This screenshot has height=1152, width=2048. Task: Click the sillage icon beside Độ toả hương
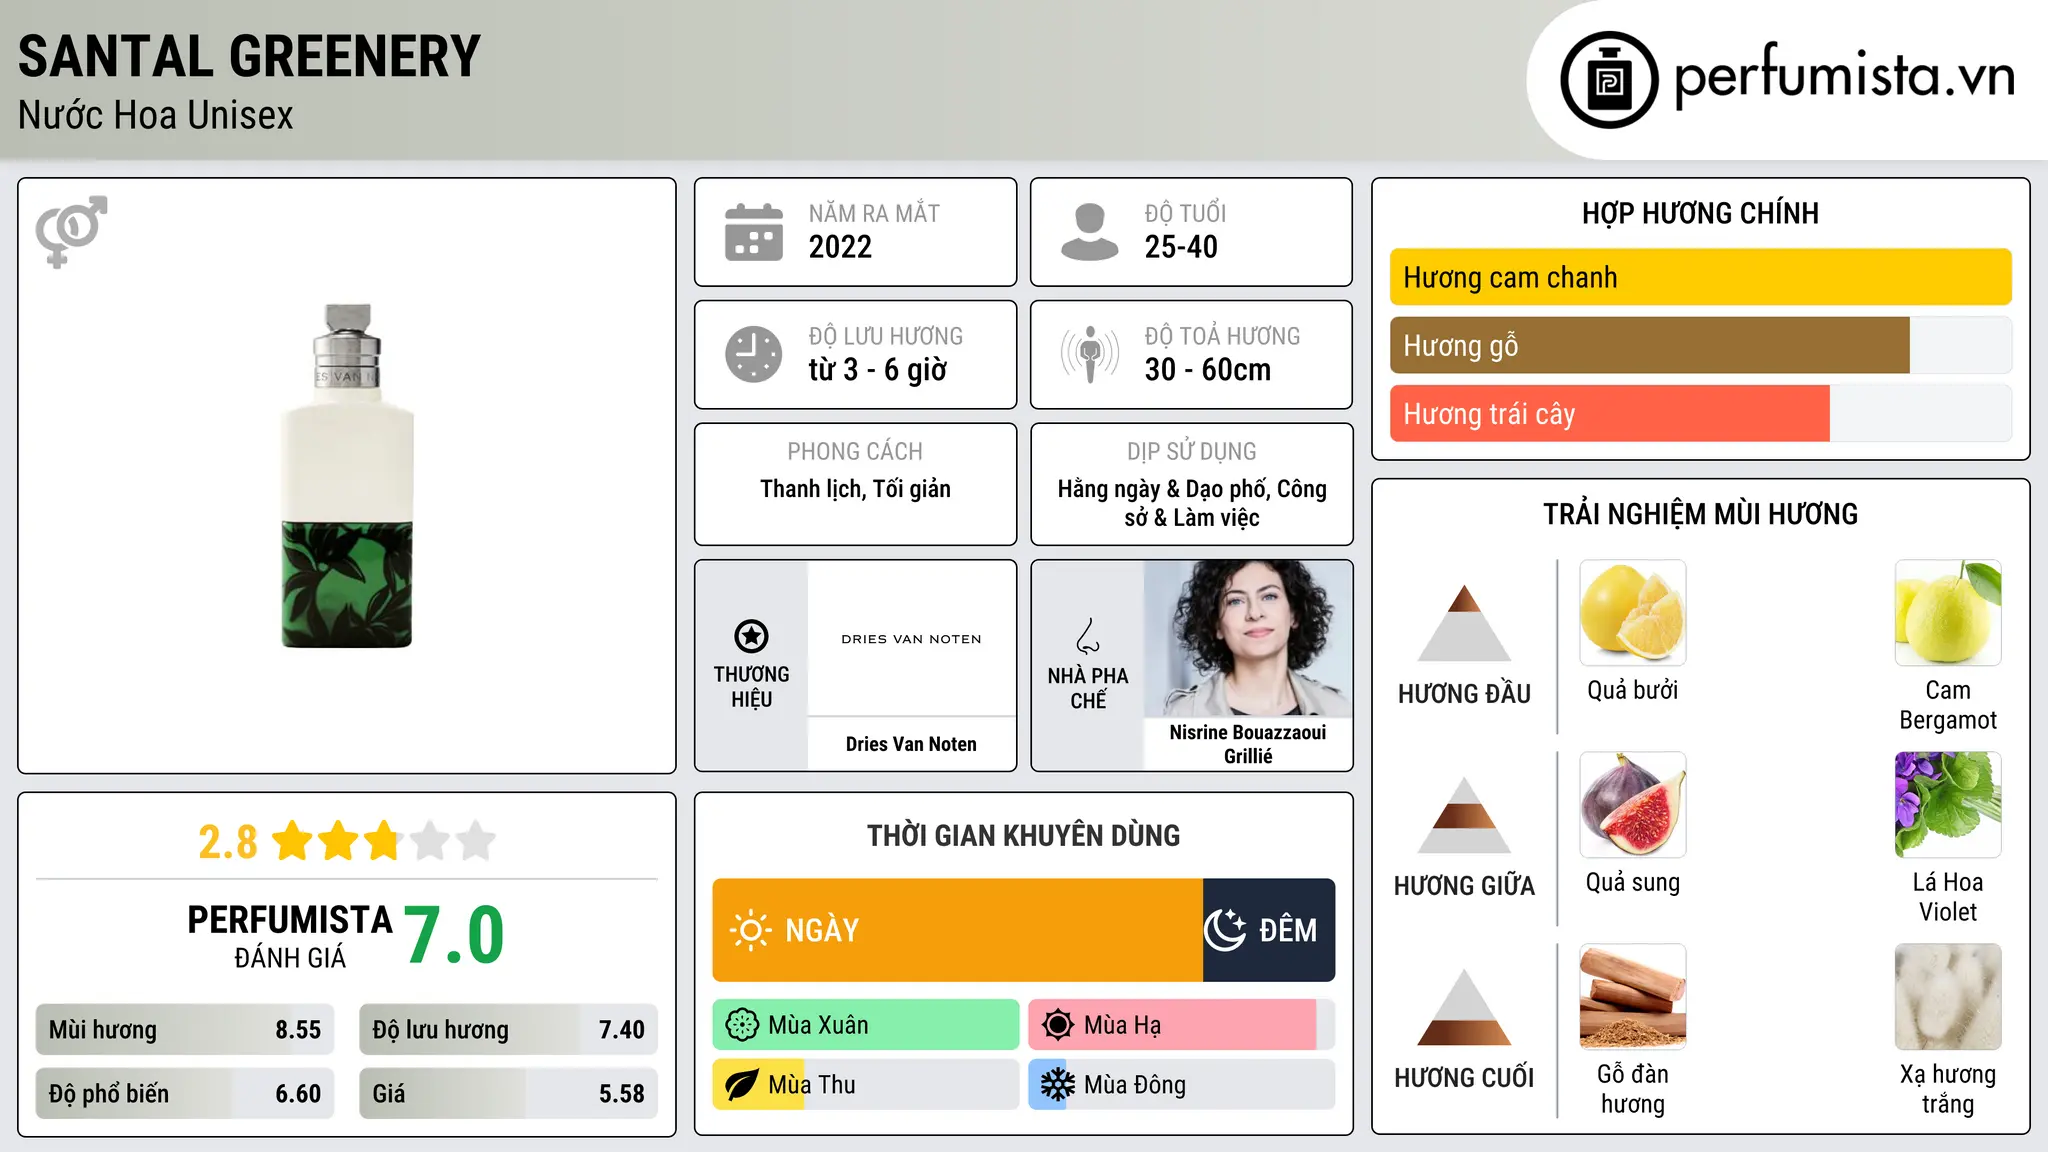point(1090,354)
